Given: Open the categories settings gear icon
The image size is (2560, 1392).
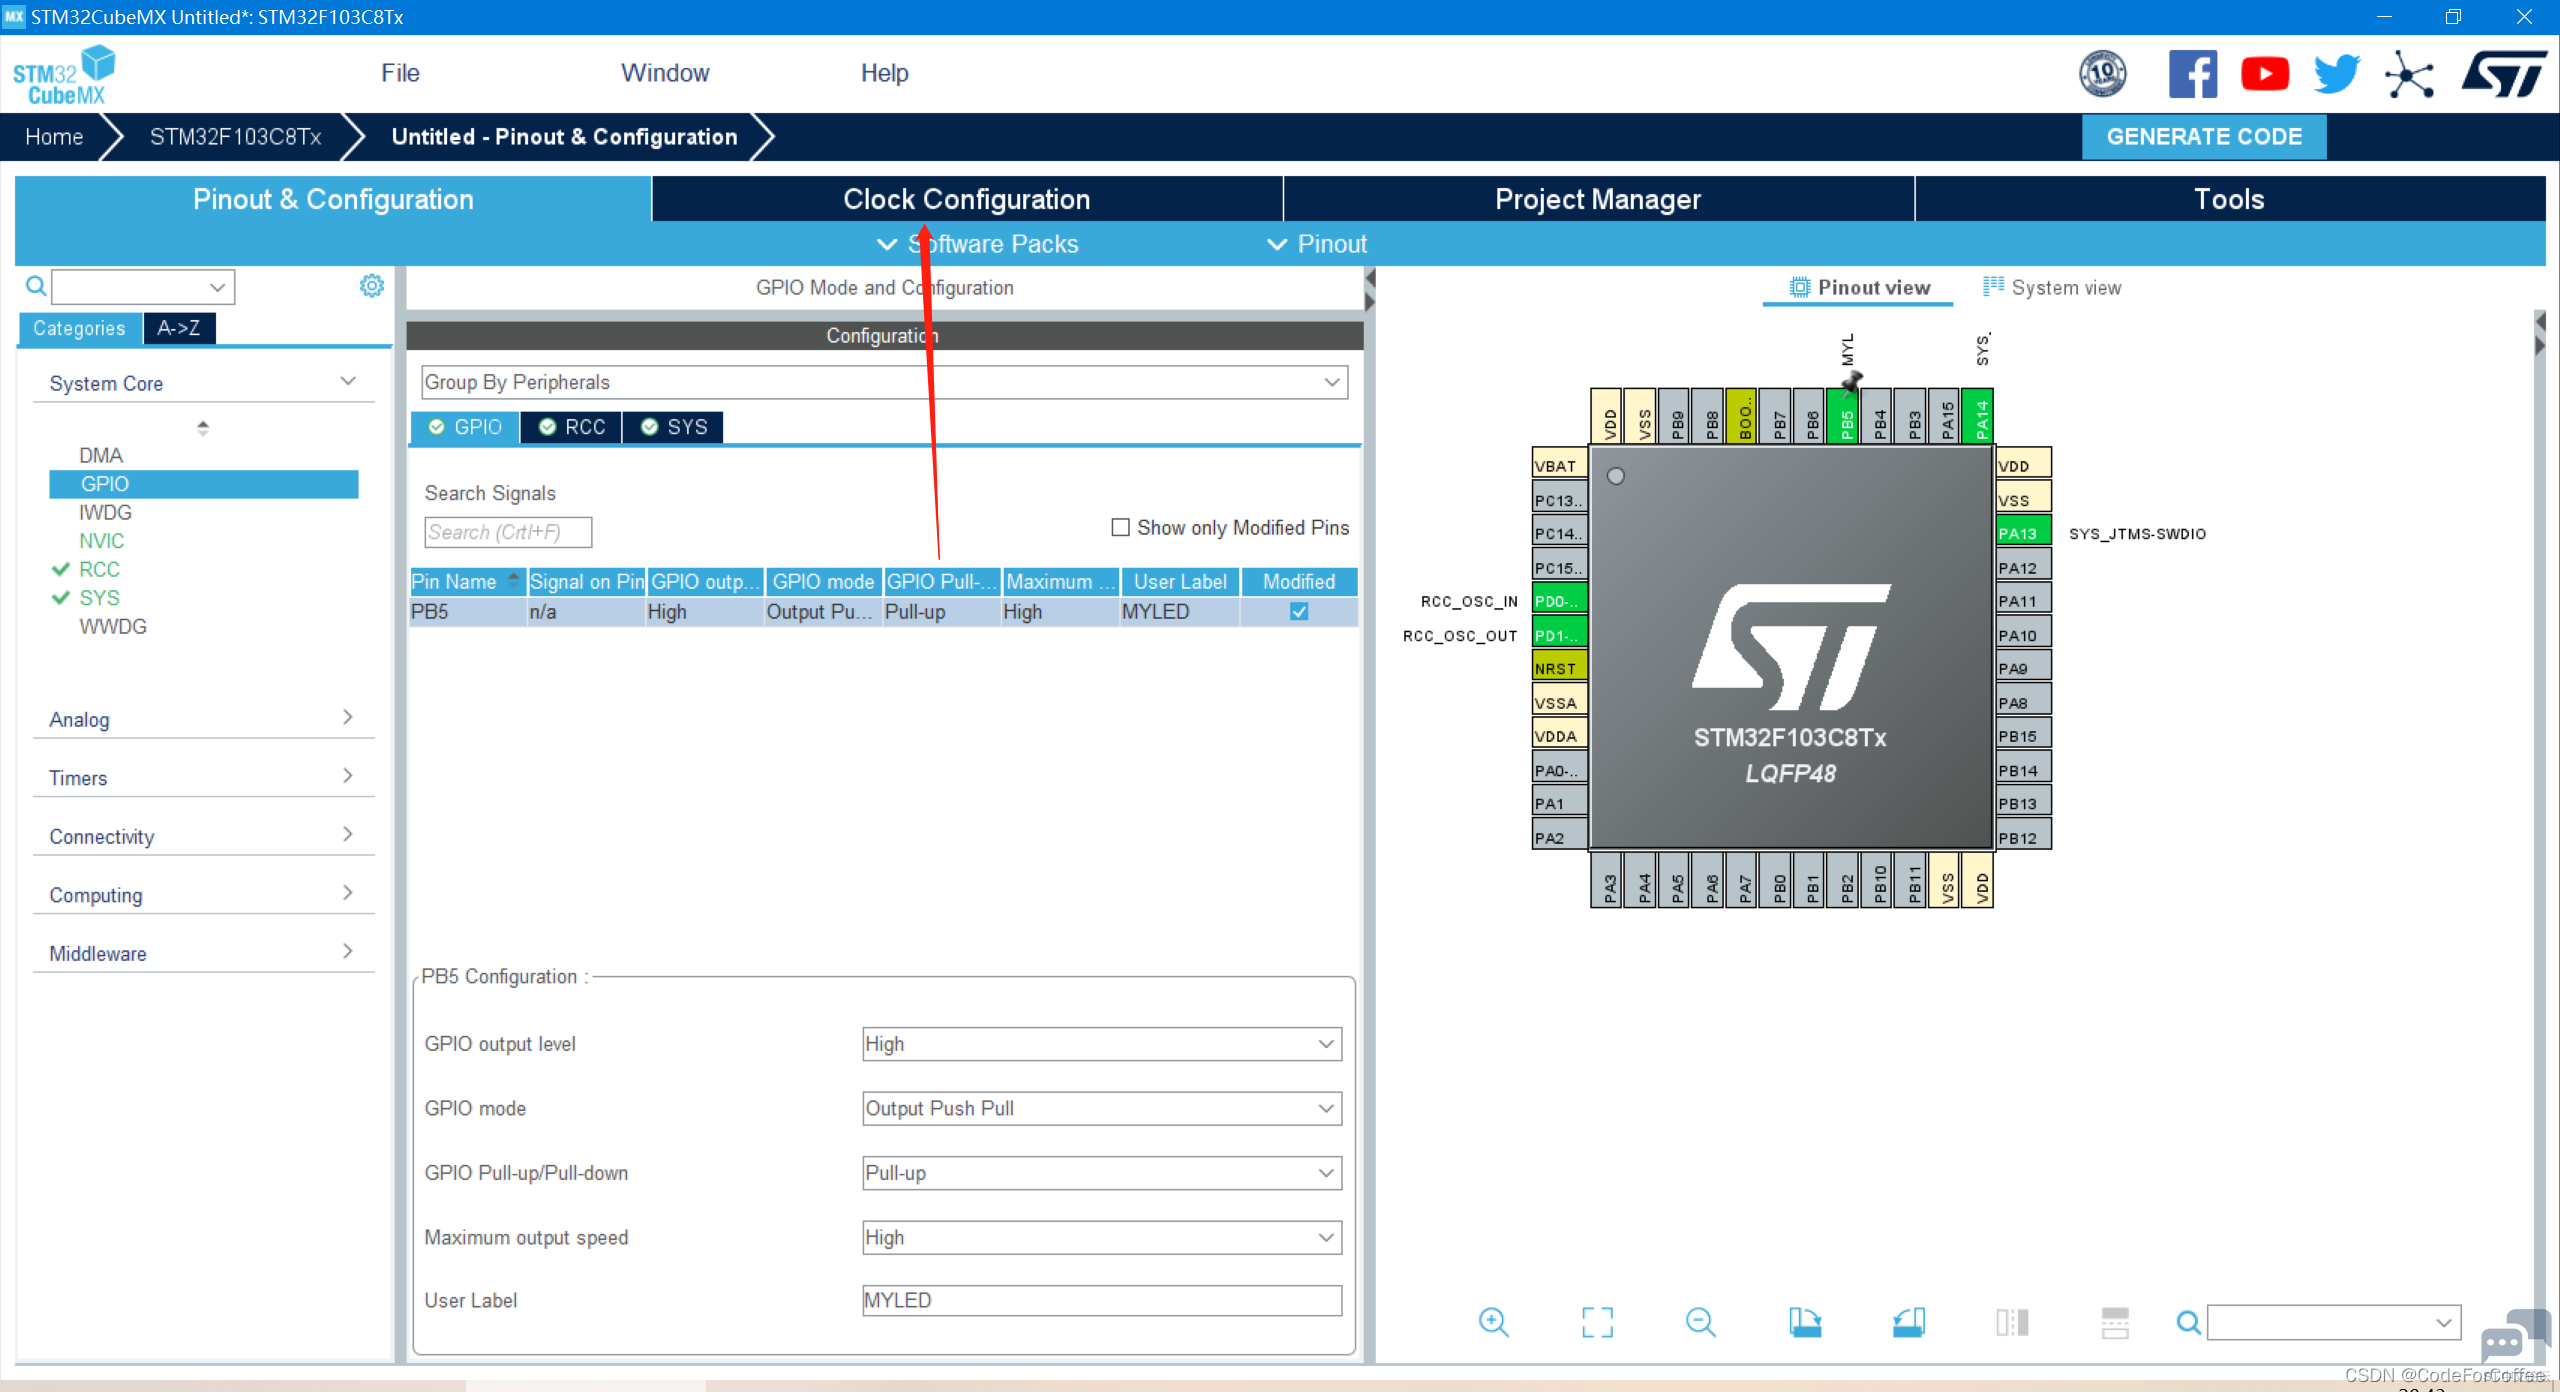Looking at the screenshot, I should coord(372,286).
